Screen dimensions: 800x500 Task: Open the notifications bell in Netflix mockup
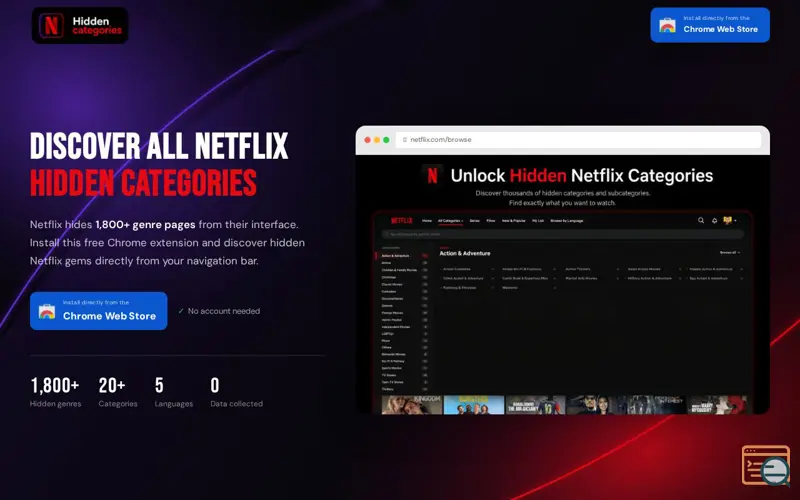point(714,220)
